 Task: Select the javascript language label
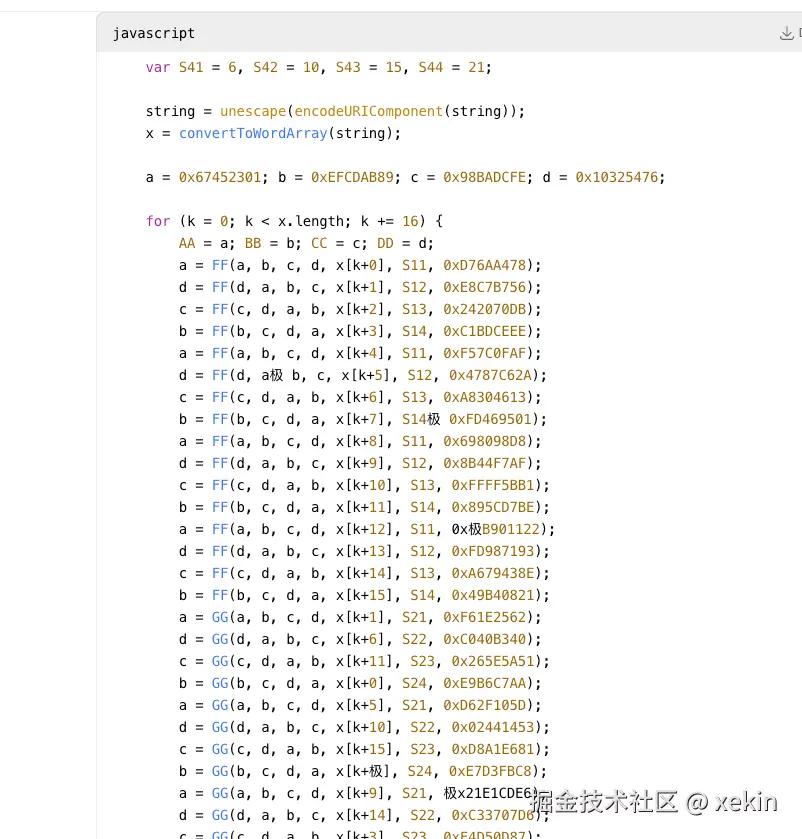pos(154,33)
